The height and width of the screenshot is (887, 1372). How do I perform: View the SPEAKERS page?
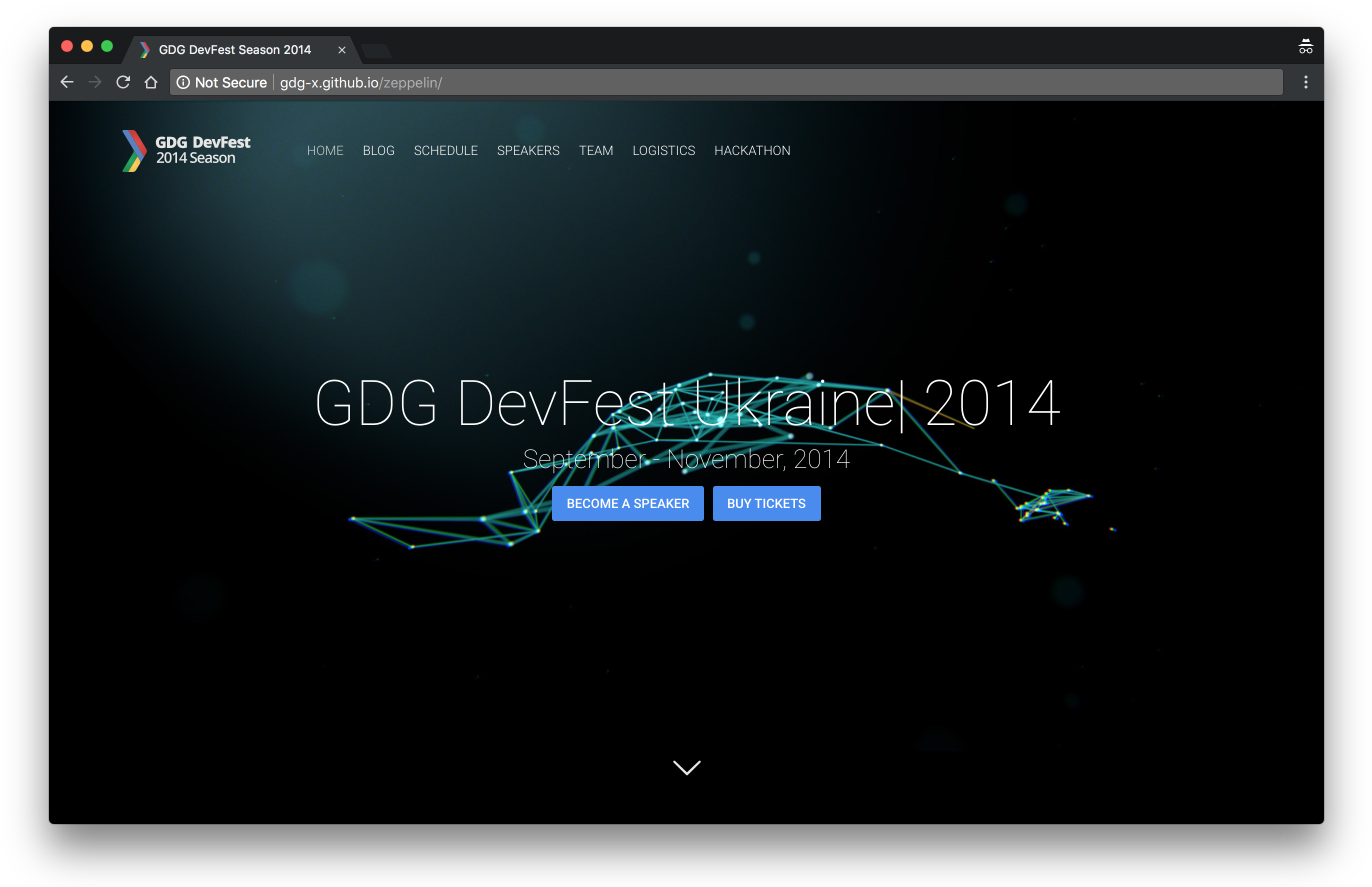point(528,150)
